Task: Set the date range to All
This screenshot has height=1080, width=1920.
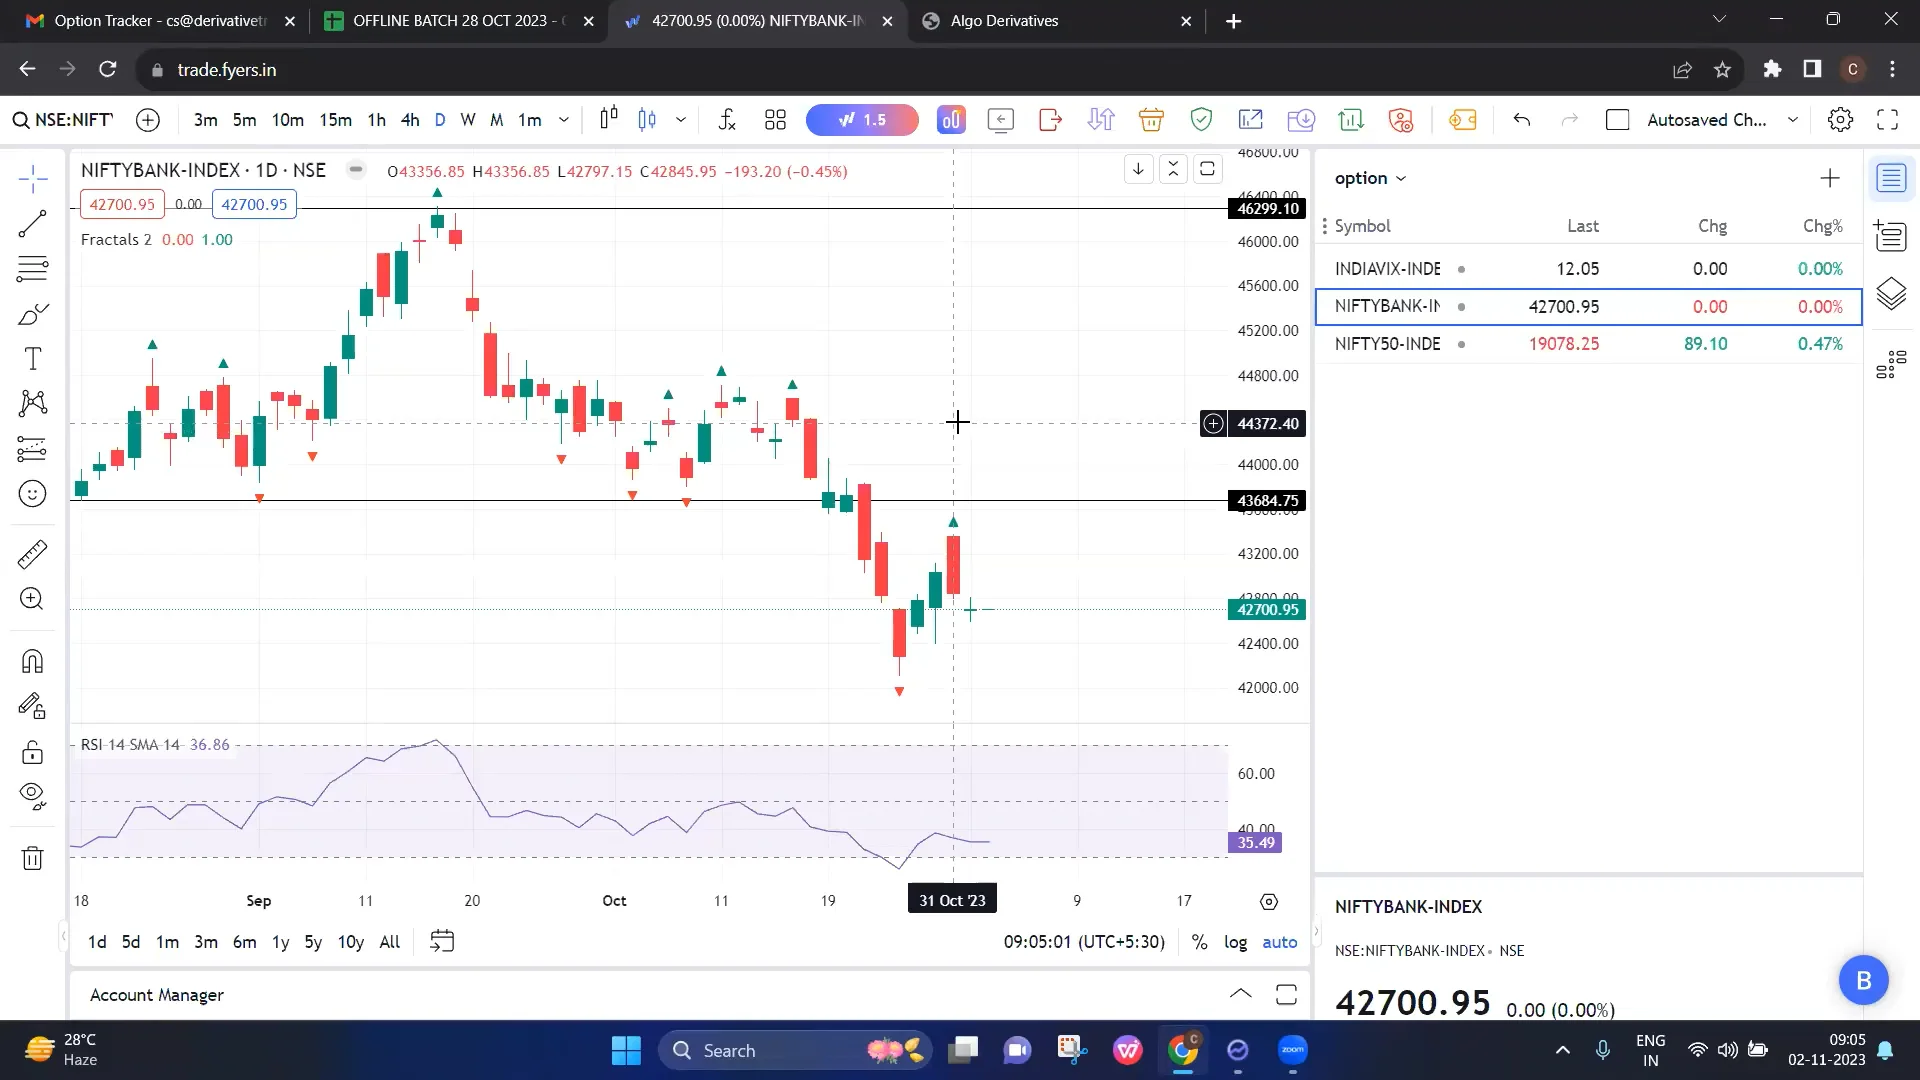Action: coord(390,942)
